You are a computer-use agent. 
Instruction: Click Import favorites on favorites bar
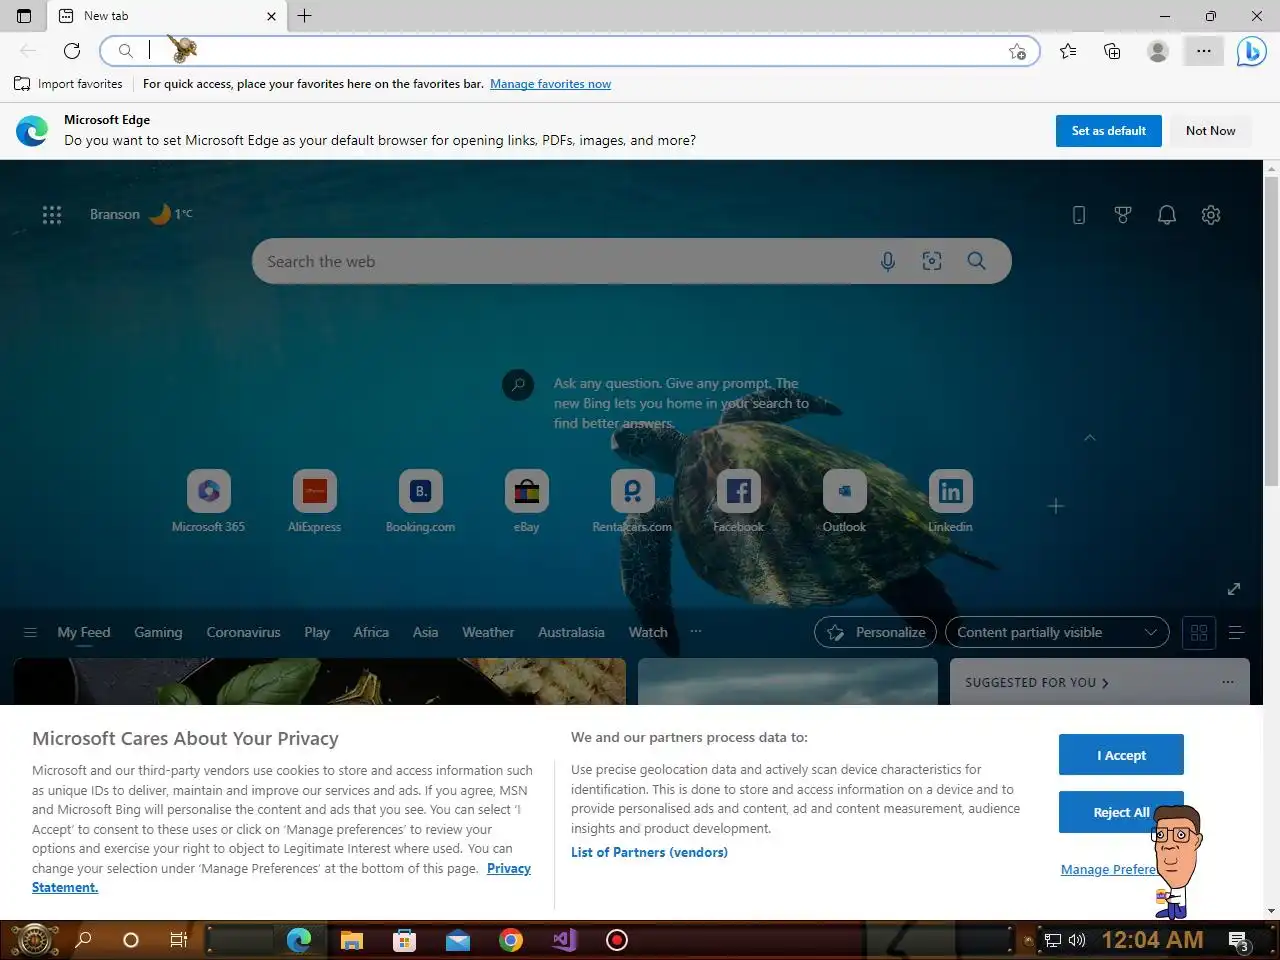pyautogui.click(x=68, y=84)
